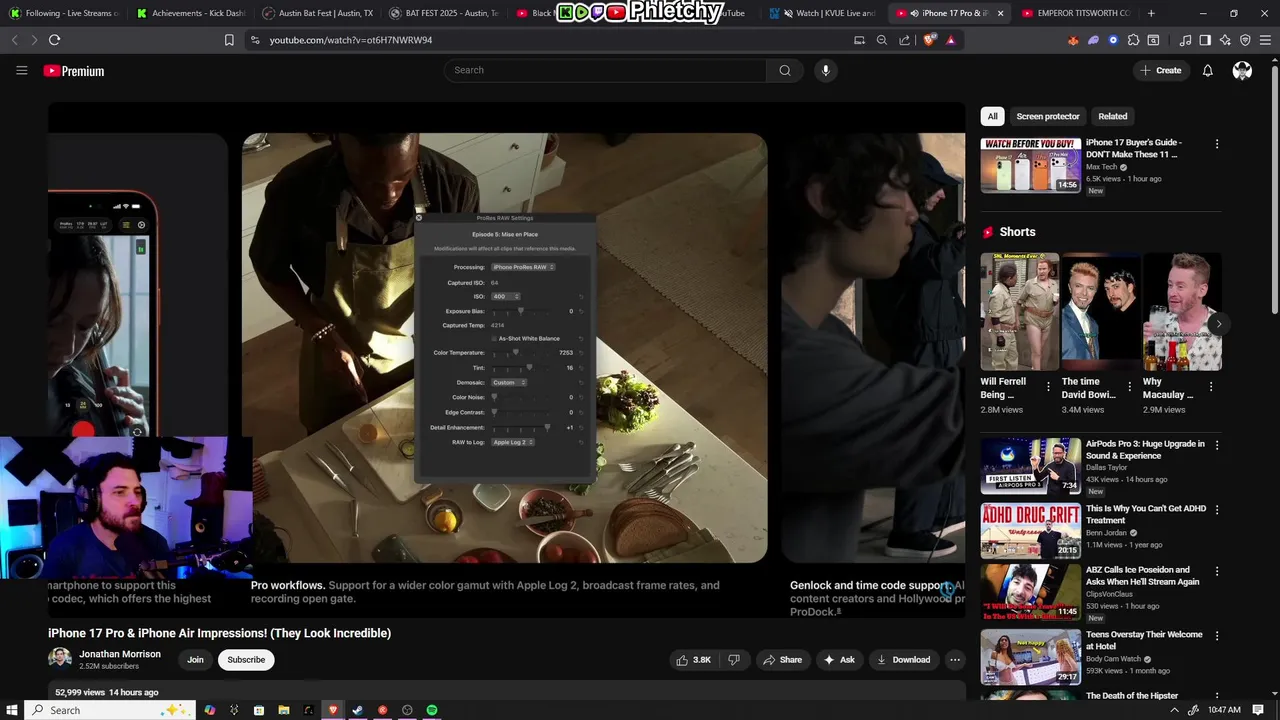Open Brave Leo AI sparkle icon

[1225, 40]
